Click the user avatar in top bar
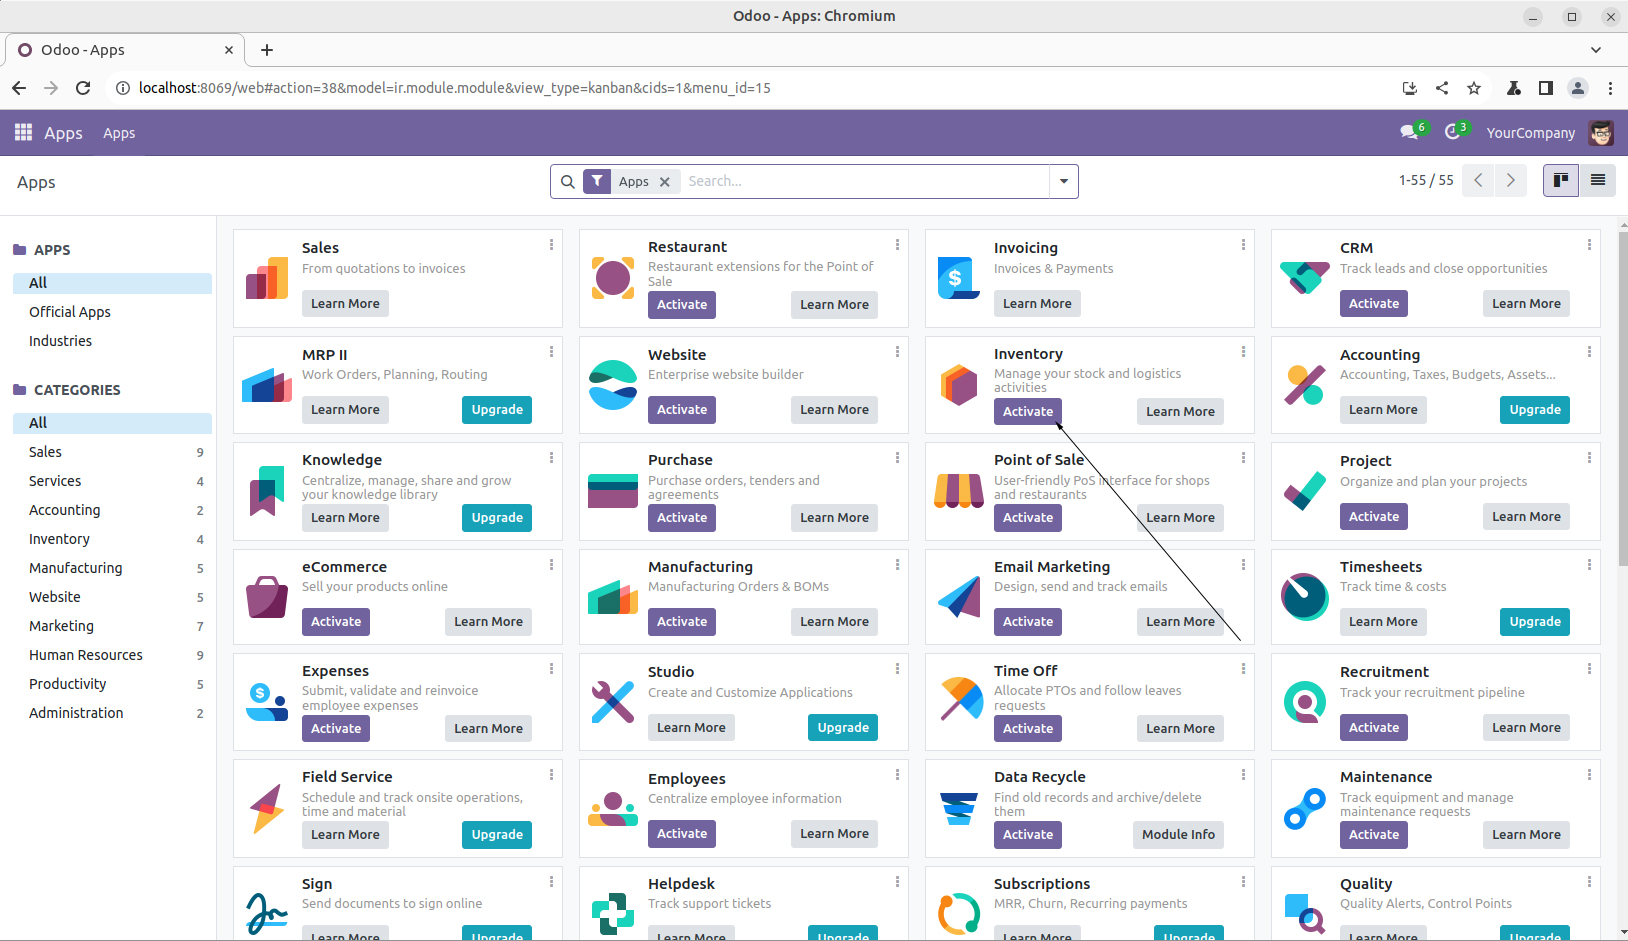The height and width of the screenshot is (941, 1628). tap(1601, 133)
